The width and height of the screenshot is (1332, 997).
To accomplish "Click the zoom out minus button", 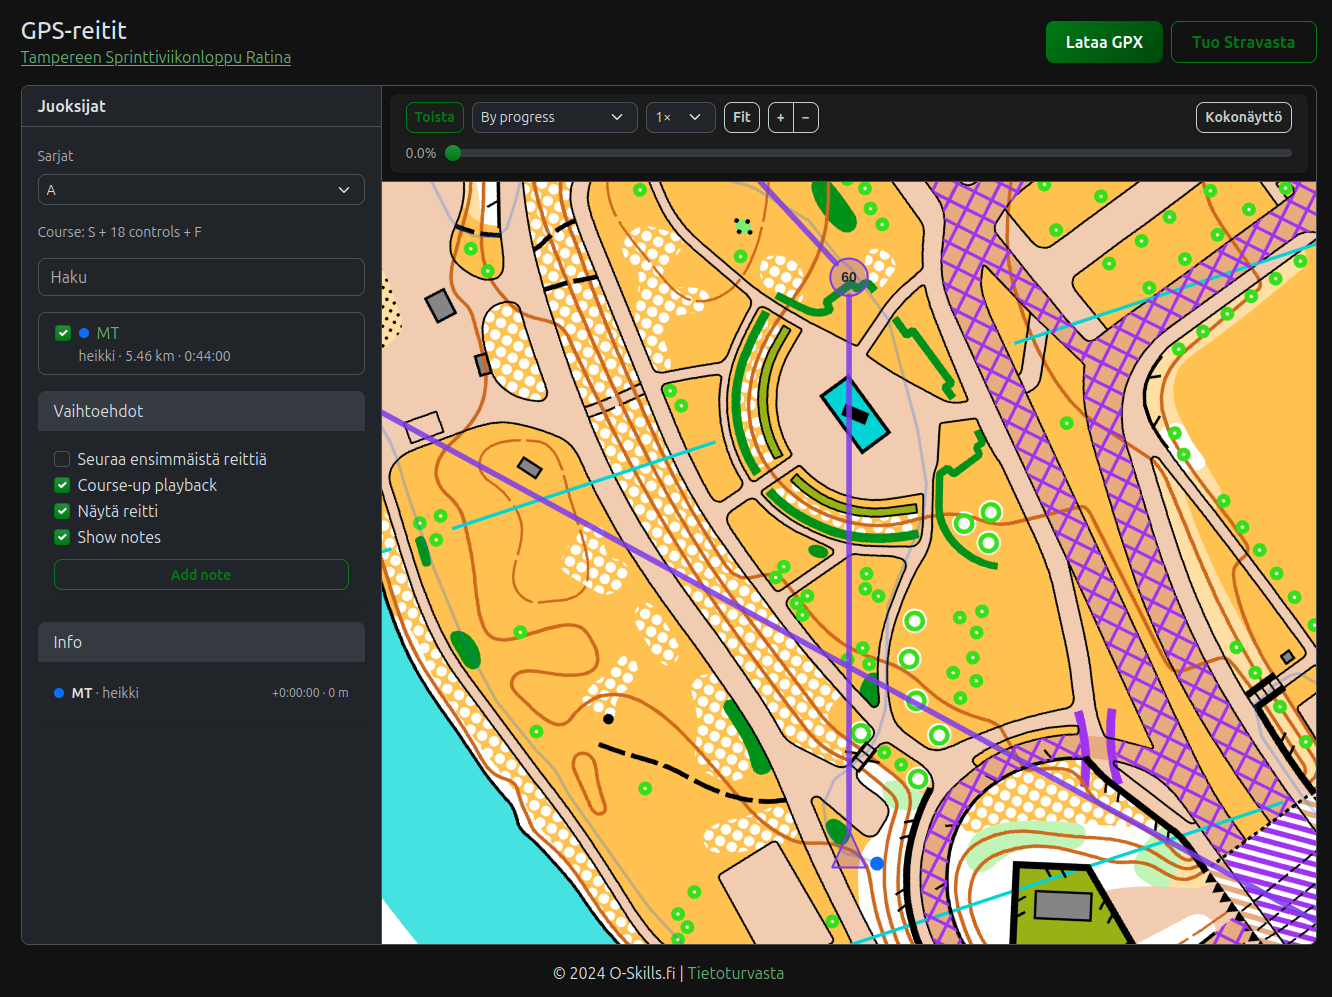I will (806, 118).
